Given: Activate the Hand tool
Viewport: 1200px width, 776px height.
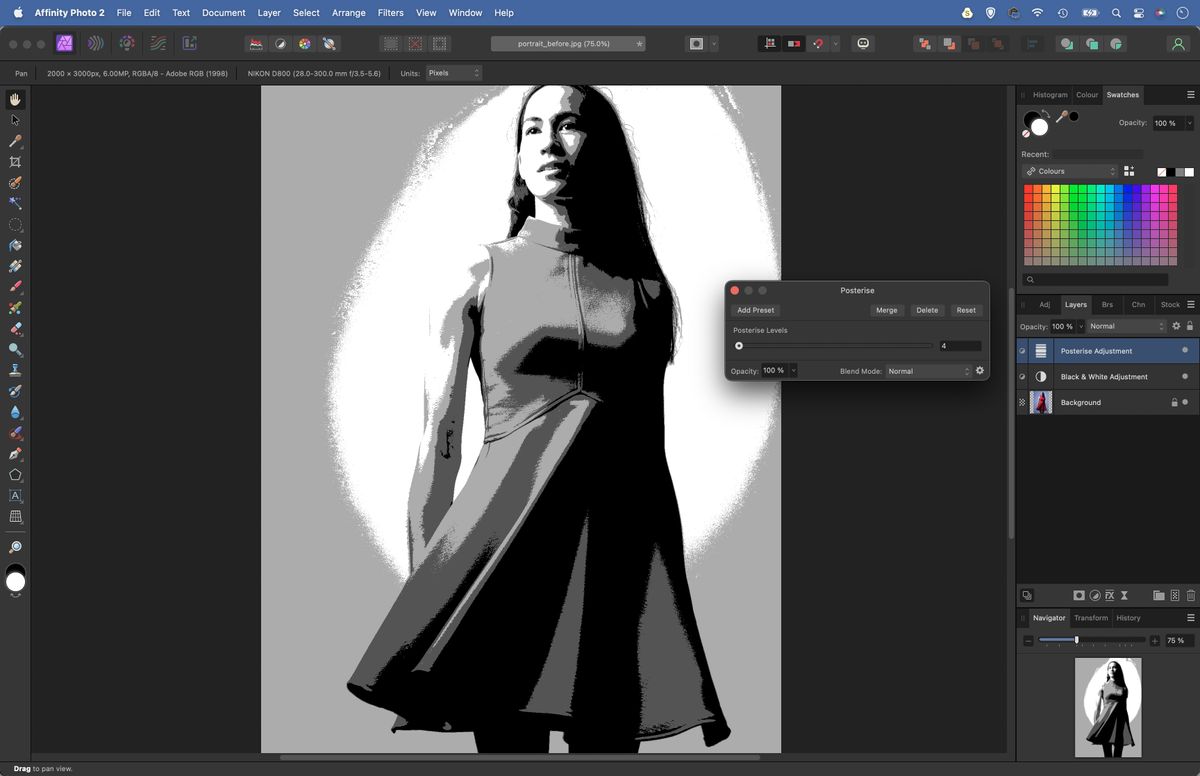Looking at the screenshot, I should pyautogui.click(x=14, y=99).
